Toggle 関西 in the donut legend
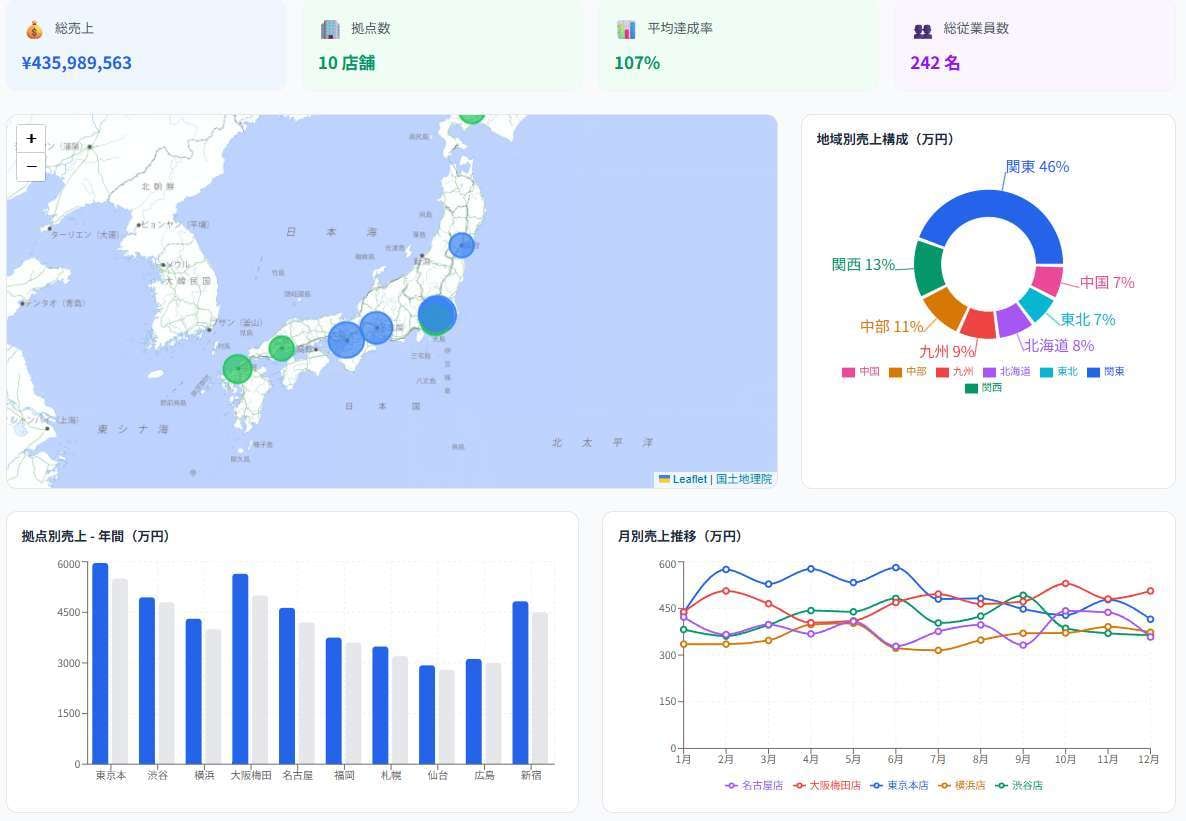 tap(983, 387)
